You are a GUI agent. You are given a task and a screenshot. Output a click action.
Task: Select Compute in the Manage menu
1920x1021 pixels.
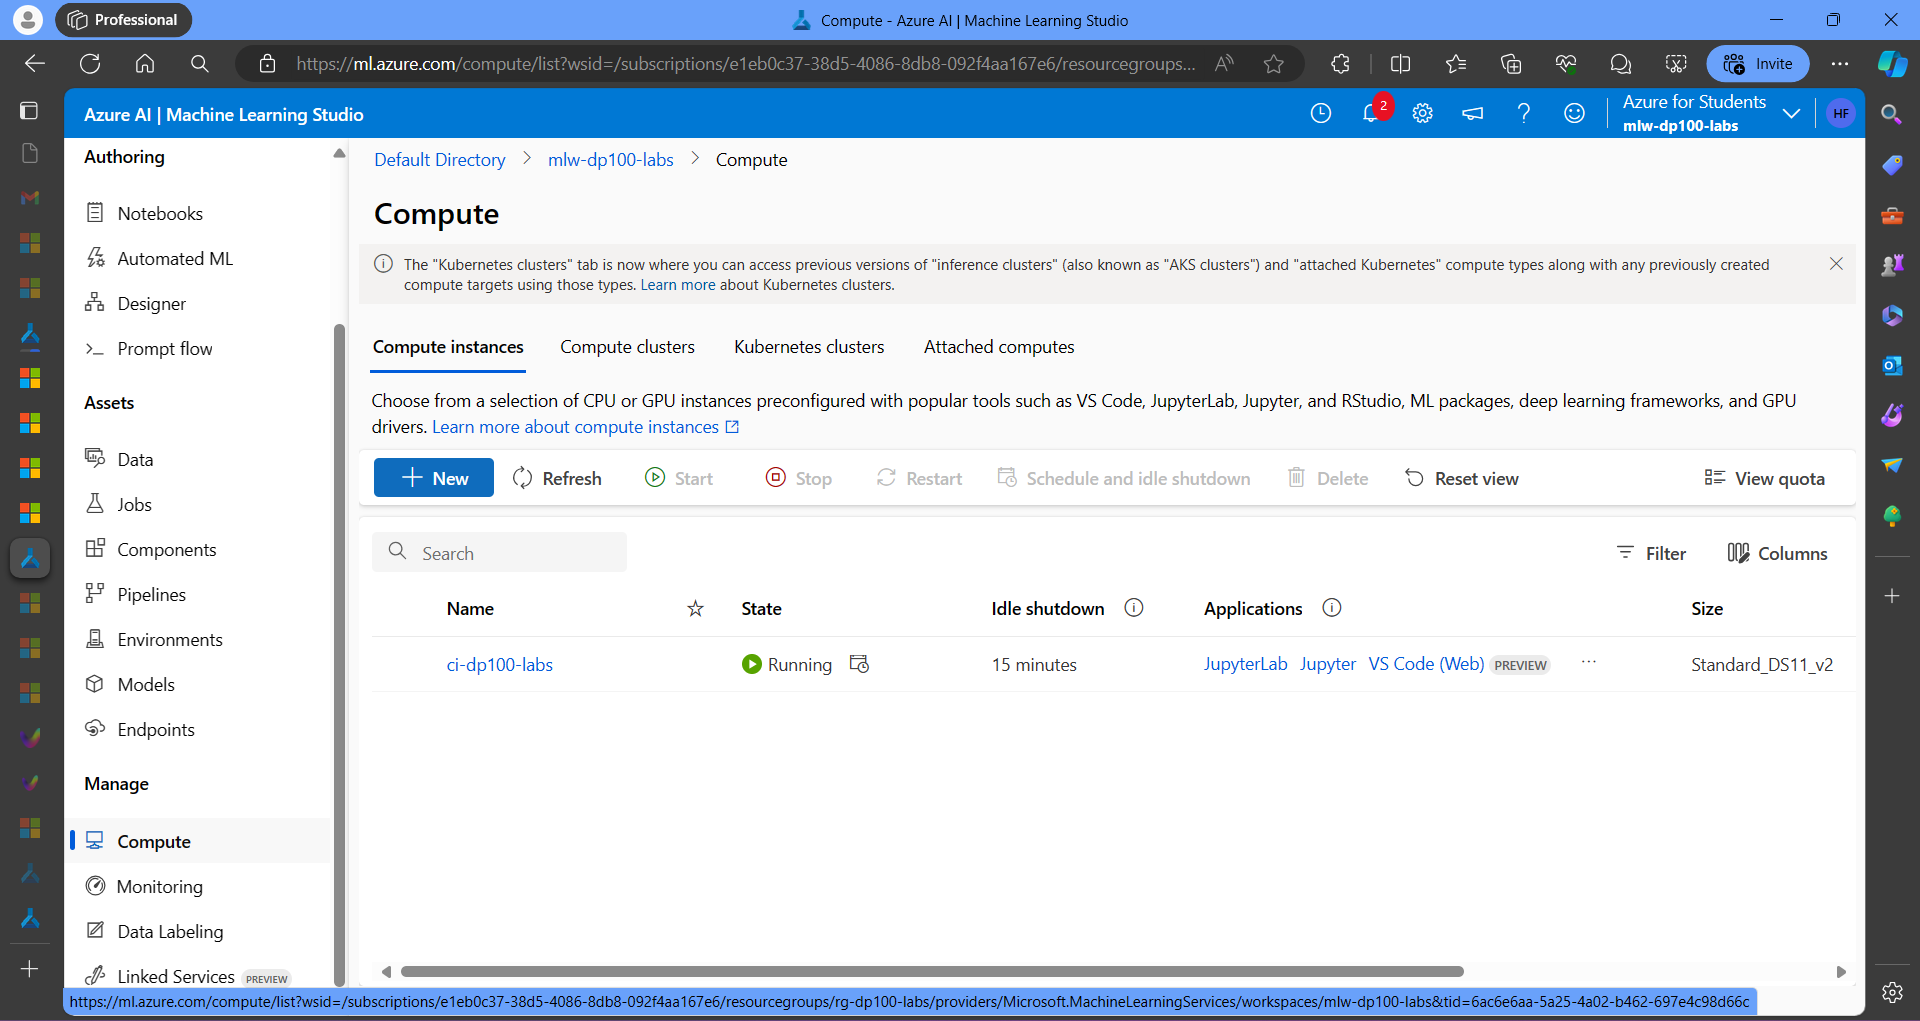(x=200, y=841)
